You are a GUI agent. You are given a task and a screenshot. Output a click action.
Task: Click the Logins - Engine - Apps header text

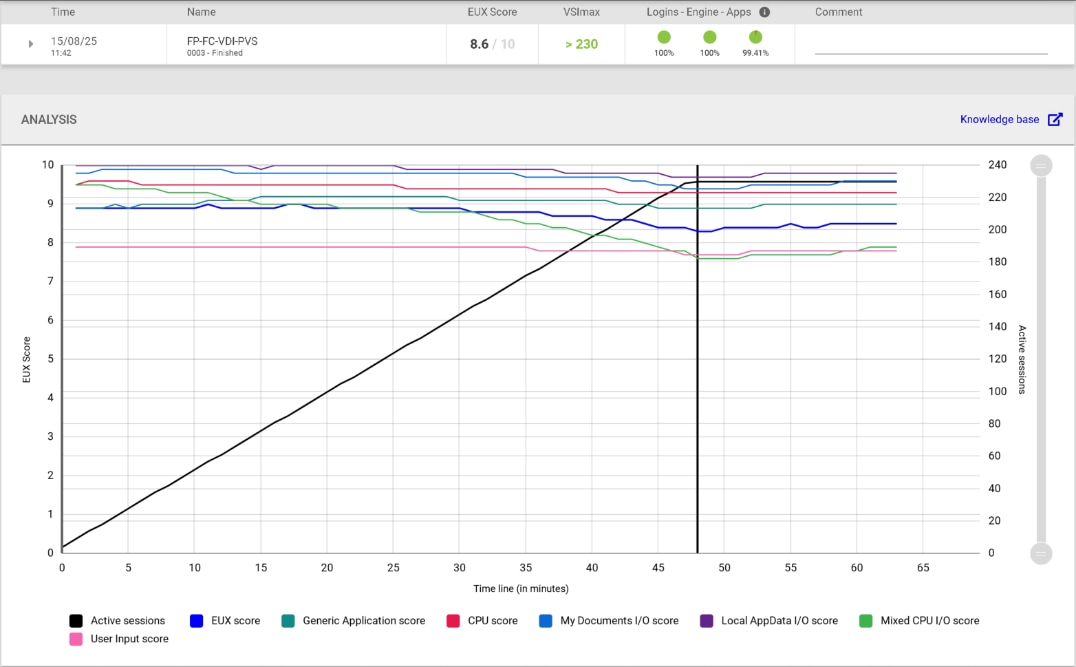[x=699, y=12]
